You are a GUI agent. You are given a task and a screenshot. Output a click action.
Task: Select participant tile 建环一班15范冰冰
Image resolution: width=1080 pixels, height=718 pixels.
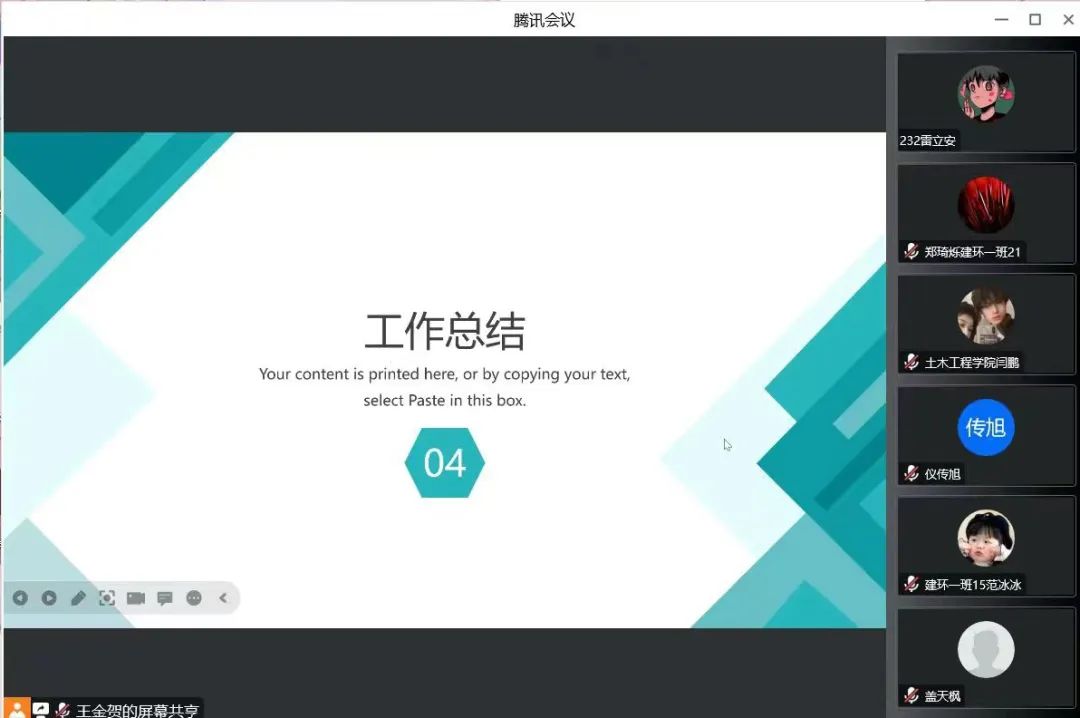click(986, 546)
